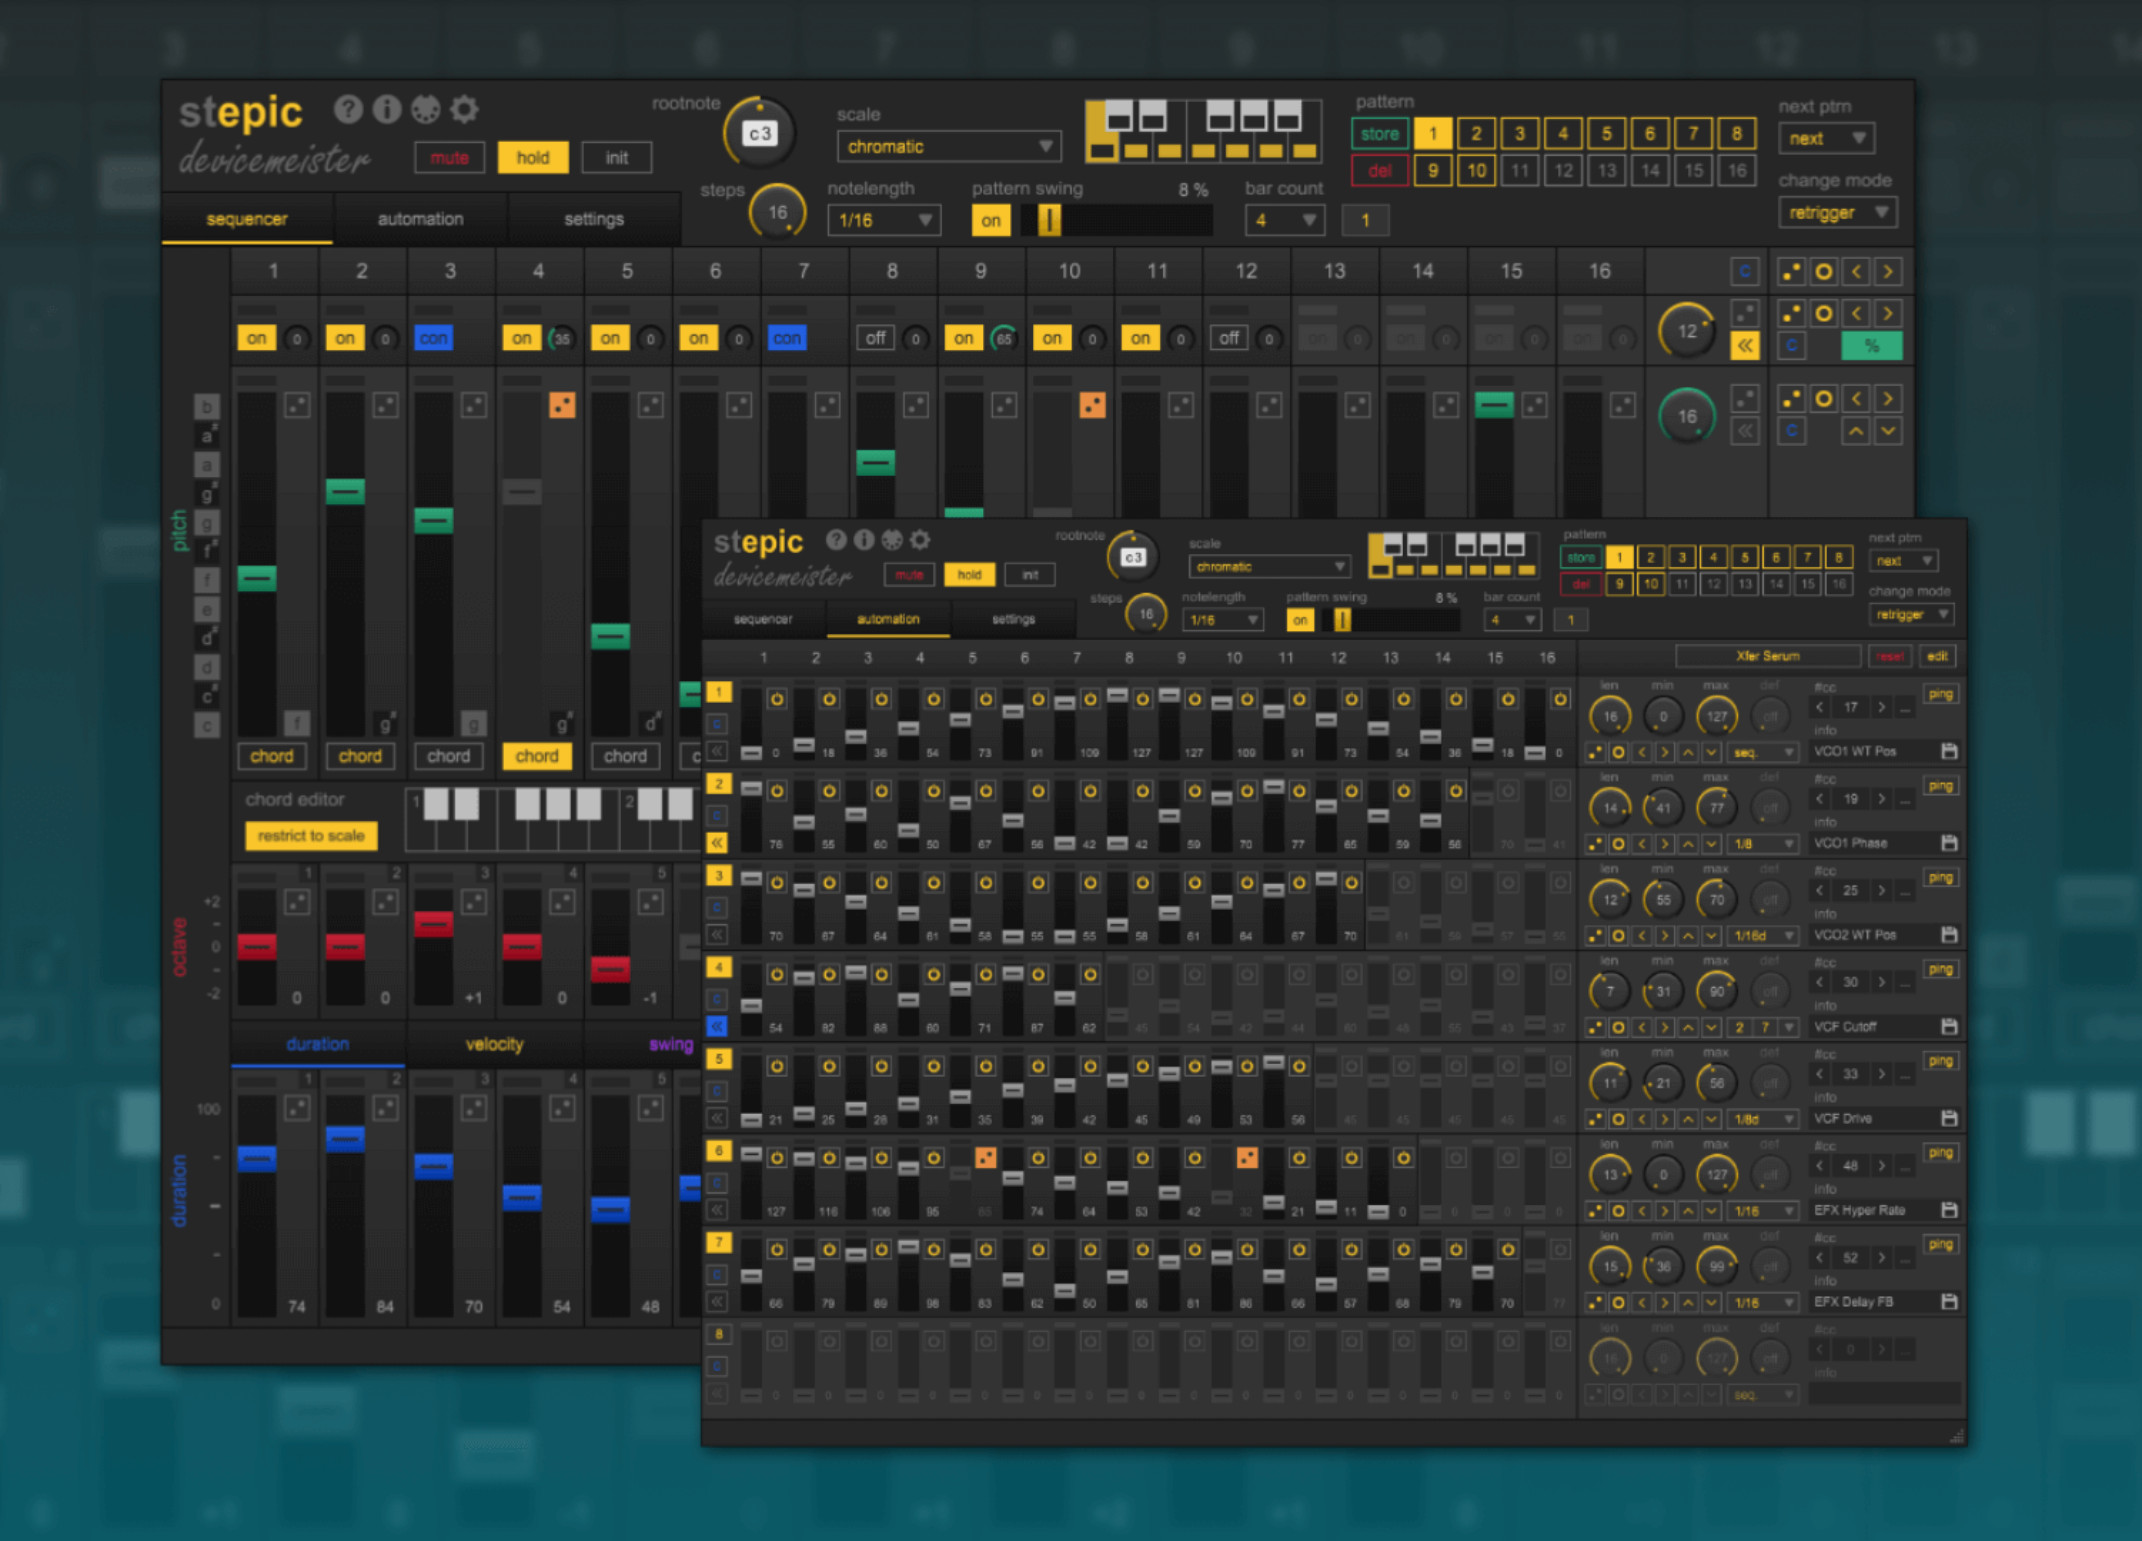
Task: Switch to settings tab in front window
Action: pyautogui.click(x=1013, y=619)
